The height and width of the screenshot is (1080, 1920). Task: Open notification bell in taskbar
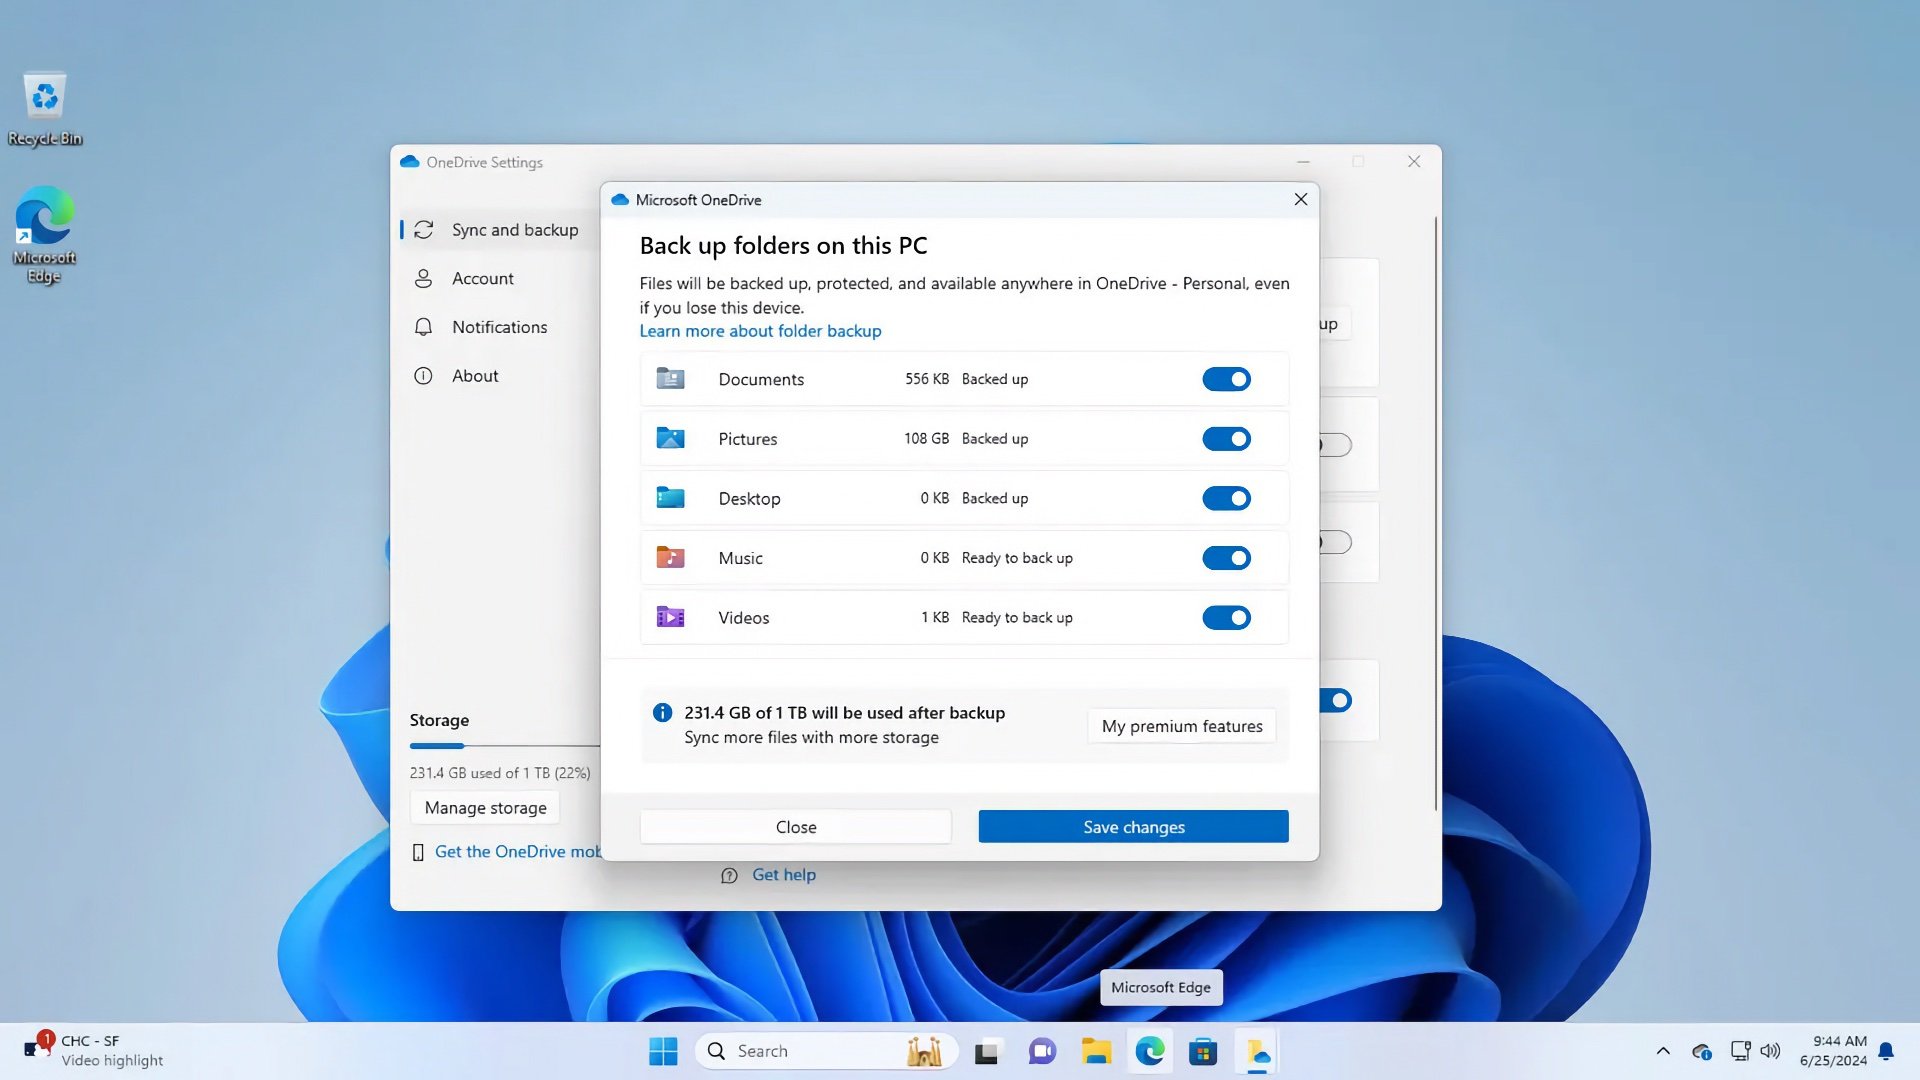click(1886, 1051)
